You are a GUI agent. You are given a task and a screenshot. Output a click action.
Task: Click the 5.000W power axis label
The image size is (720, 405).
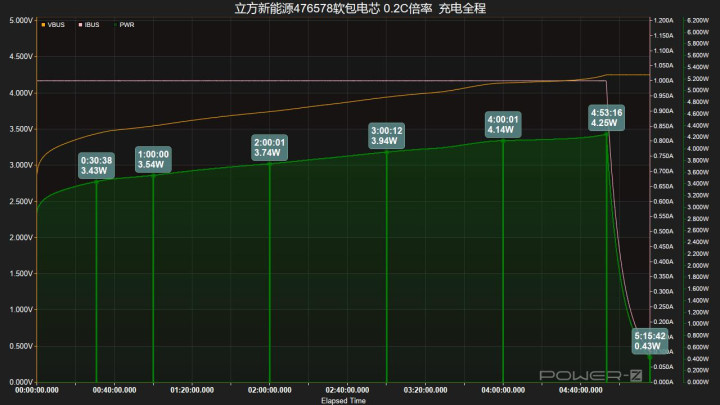tap(698, 90)
